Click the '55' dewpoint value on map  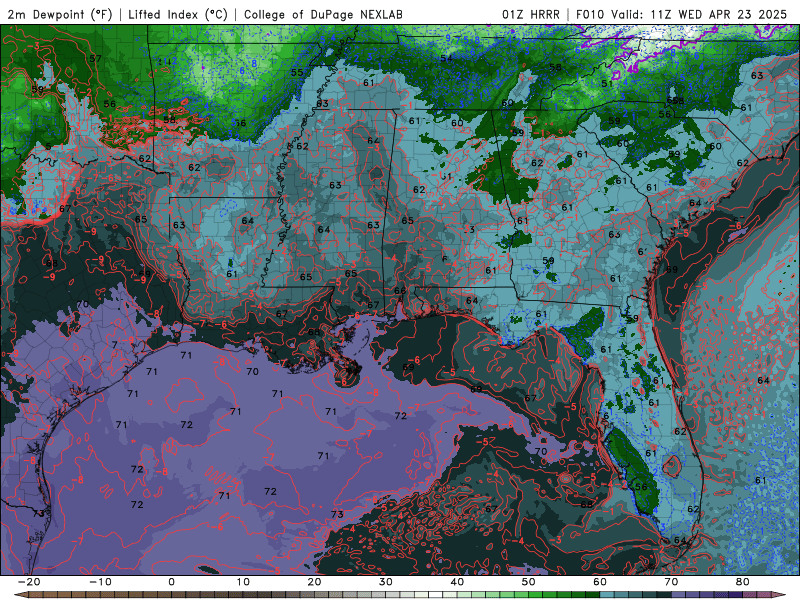[x=297, y=72]
